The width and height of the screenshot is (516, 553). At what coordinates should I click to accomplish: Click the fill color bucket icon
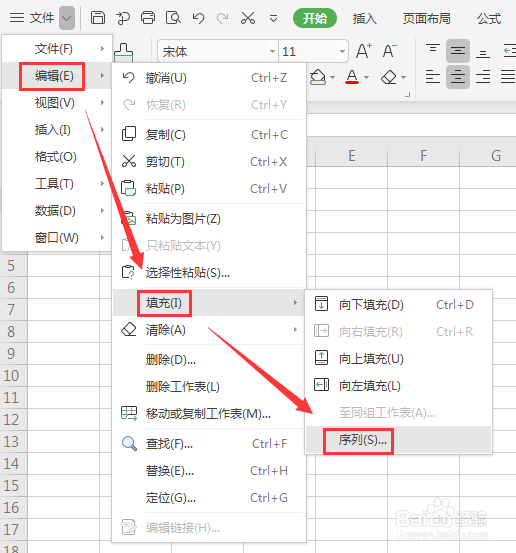click(318, 77)
